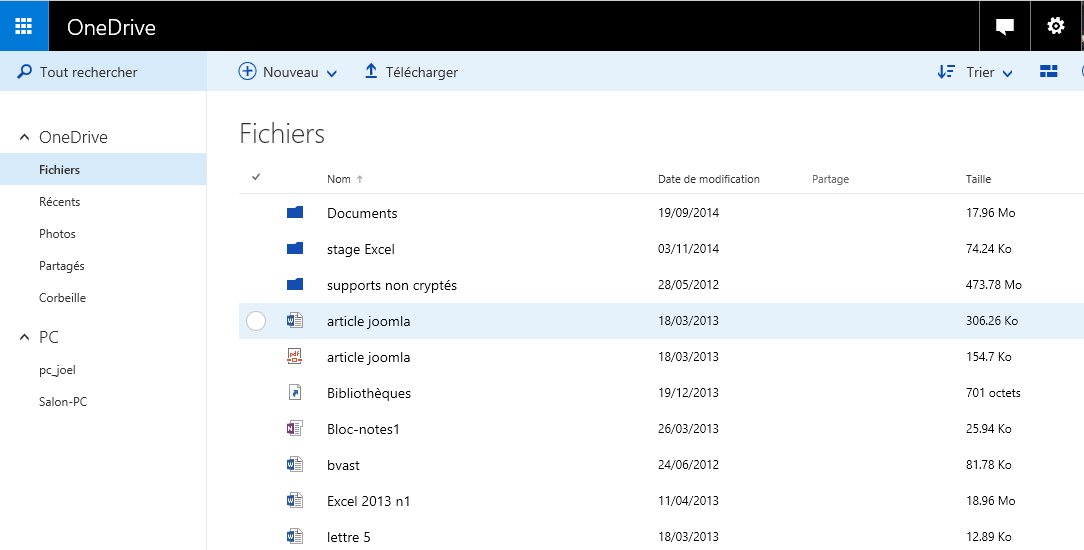Click the Fichiers page heading

coord(282,133)
